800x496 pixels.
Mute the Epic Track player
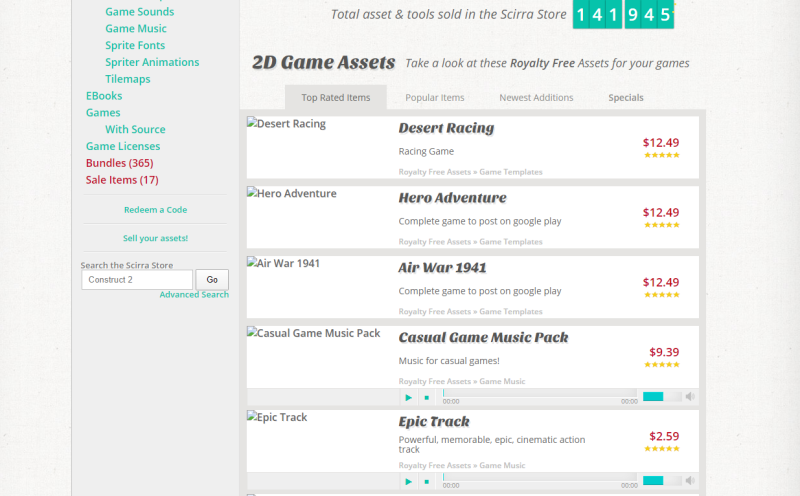coord(690,480)
